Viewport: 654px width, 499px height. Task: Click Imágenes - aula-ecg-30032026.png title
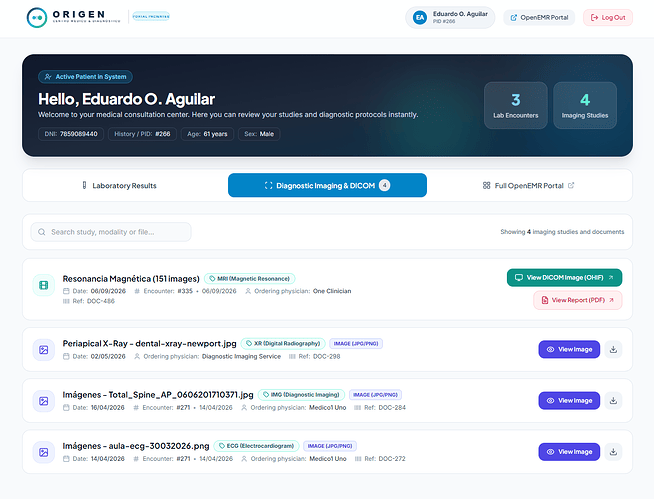click(x=136, y=446)
